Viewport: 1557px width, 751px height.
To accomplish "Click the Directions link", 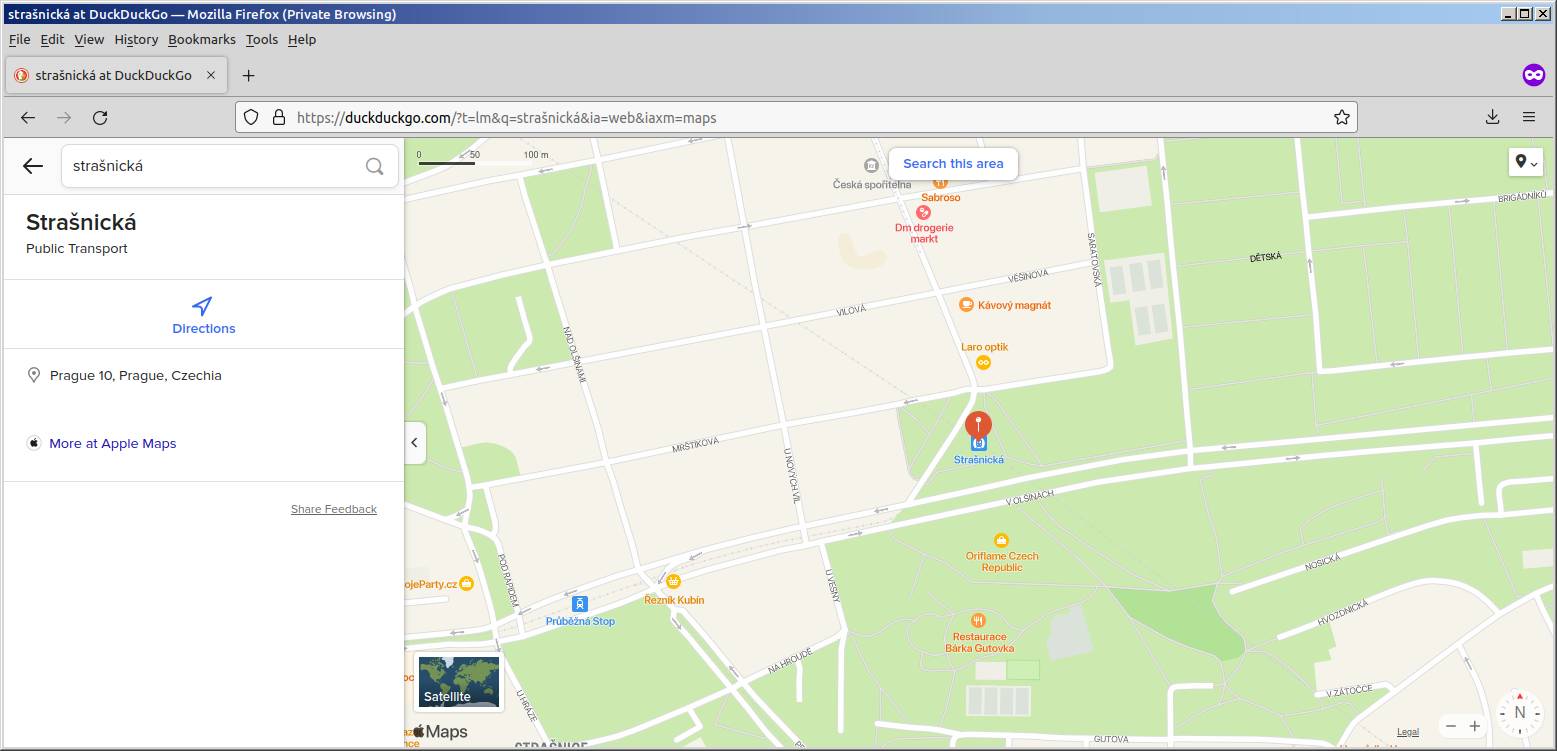I will 204,328.
